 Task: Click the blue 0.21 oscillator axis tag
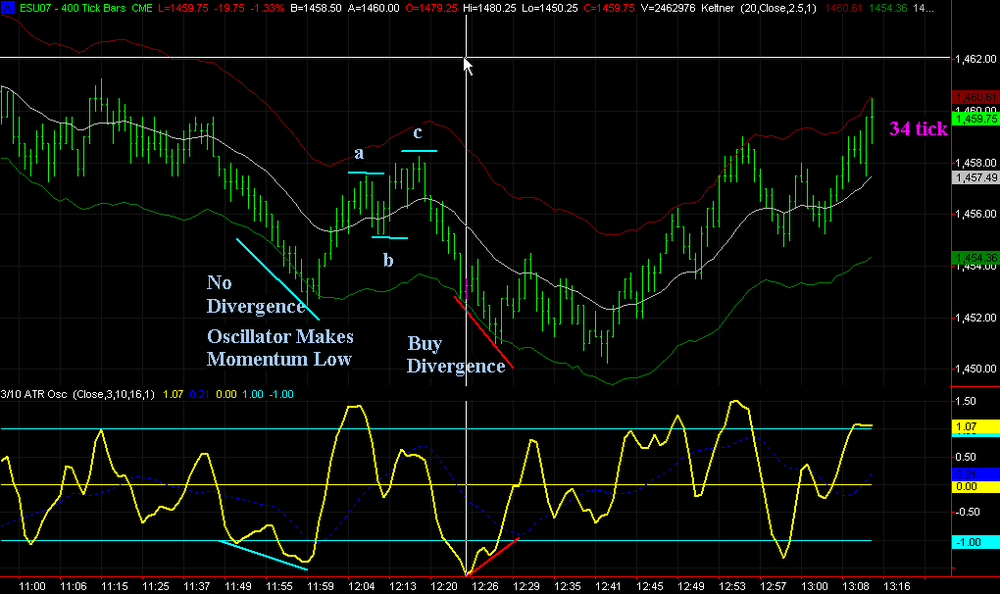tap(975, 474)
